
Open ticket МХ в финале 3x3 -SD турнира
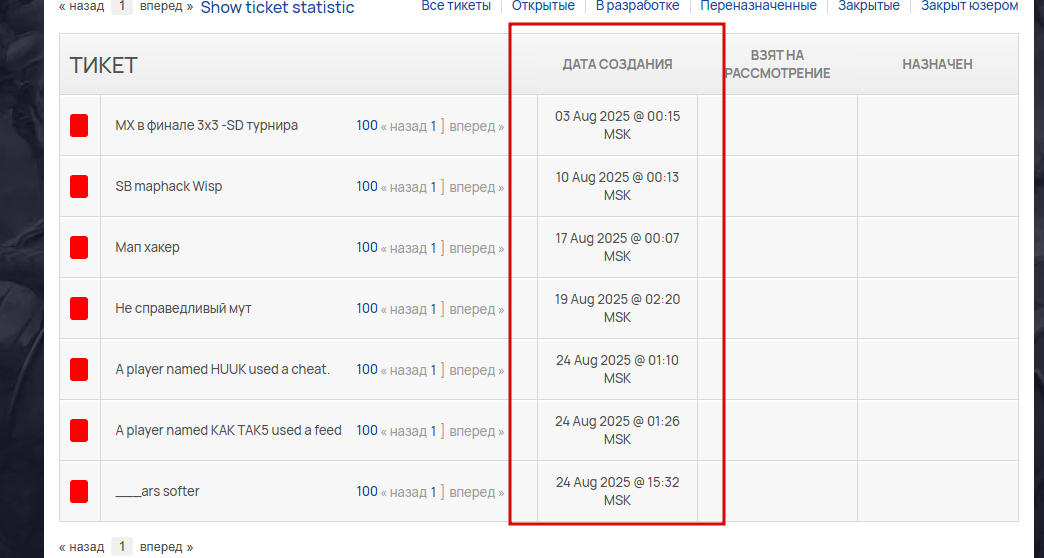pos(206,125)
